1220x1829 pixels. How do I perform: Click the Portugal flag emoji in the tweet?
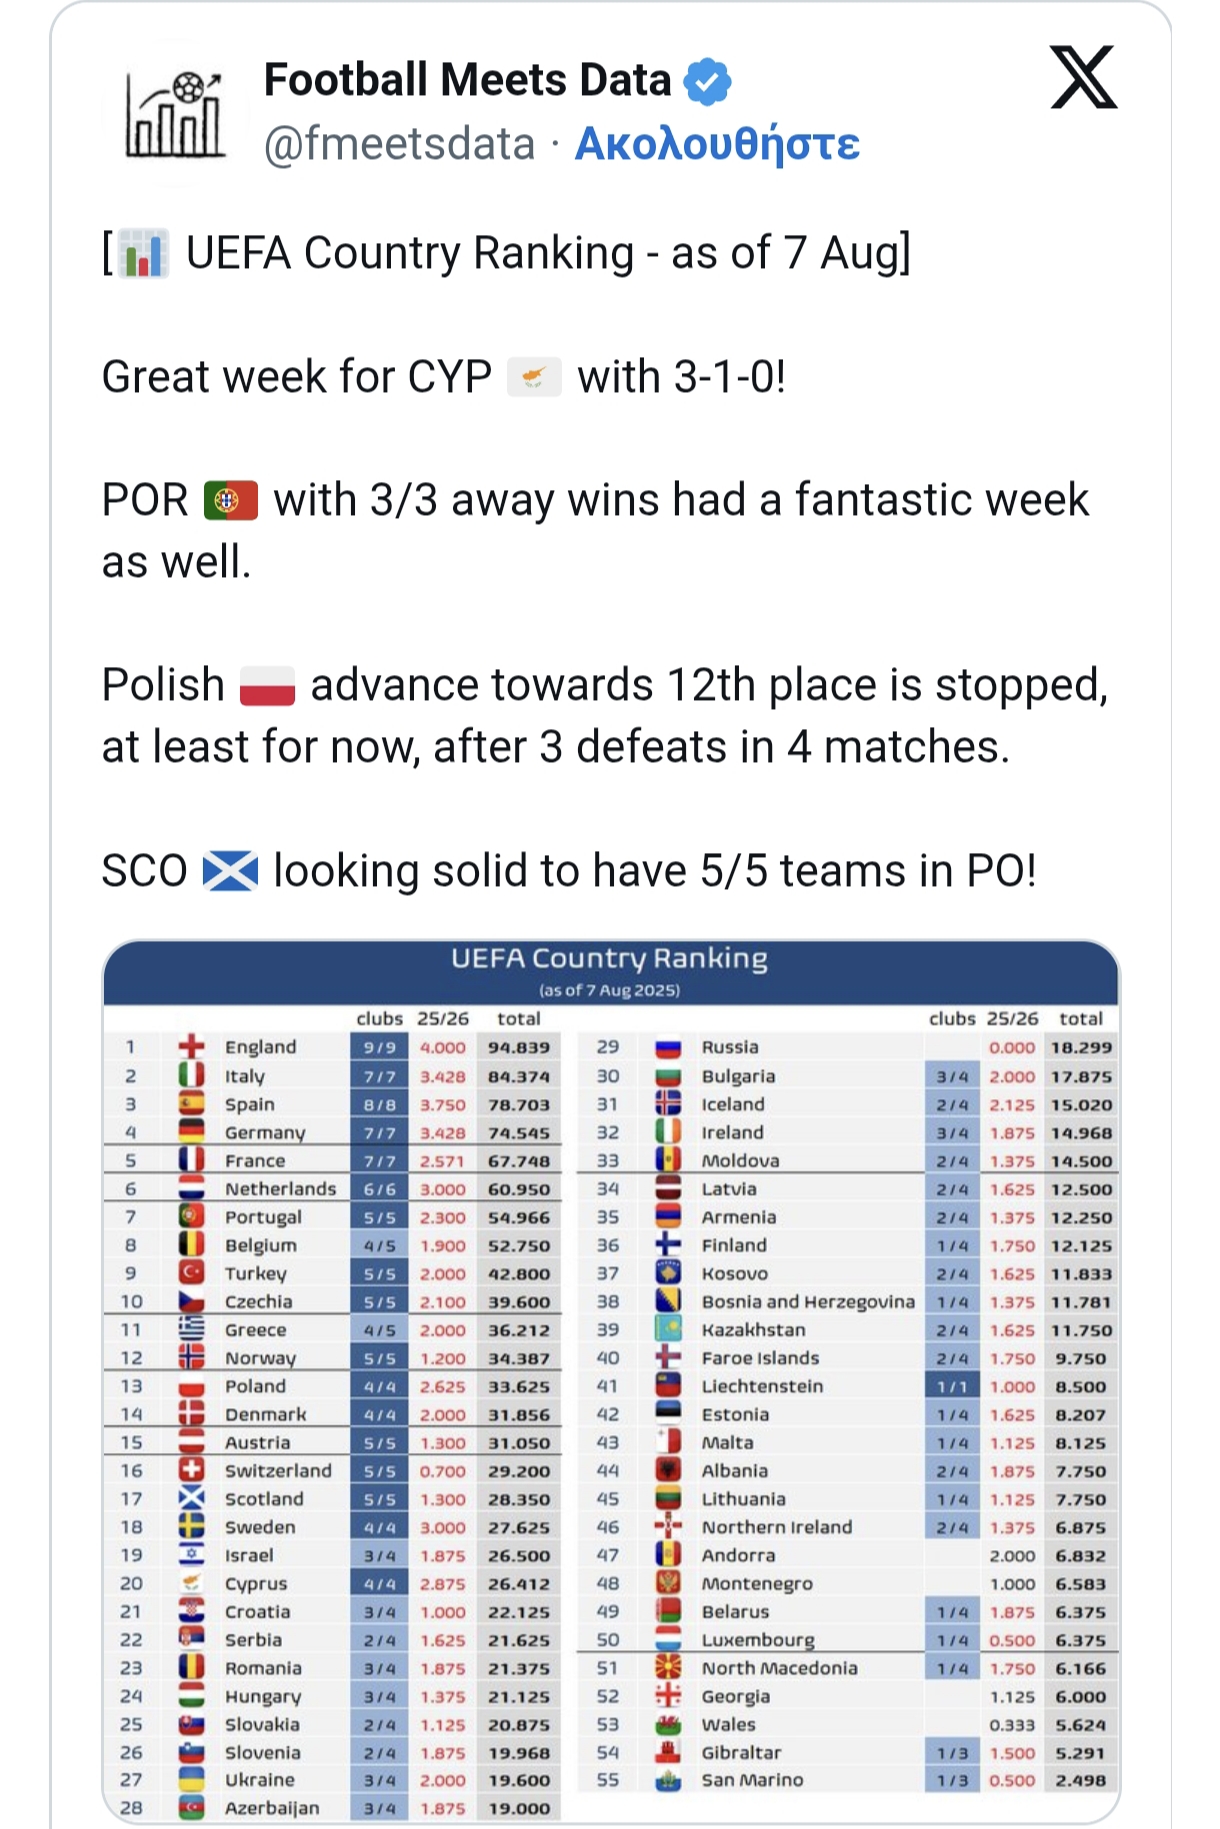[x=230, y=500]
